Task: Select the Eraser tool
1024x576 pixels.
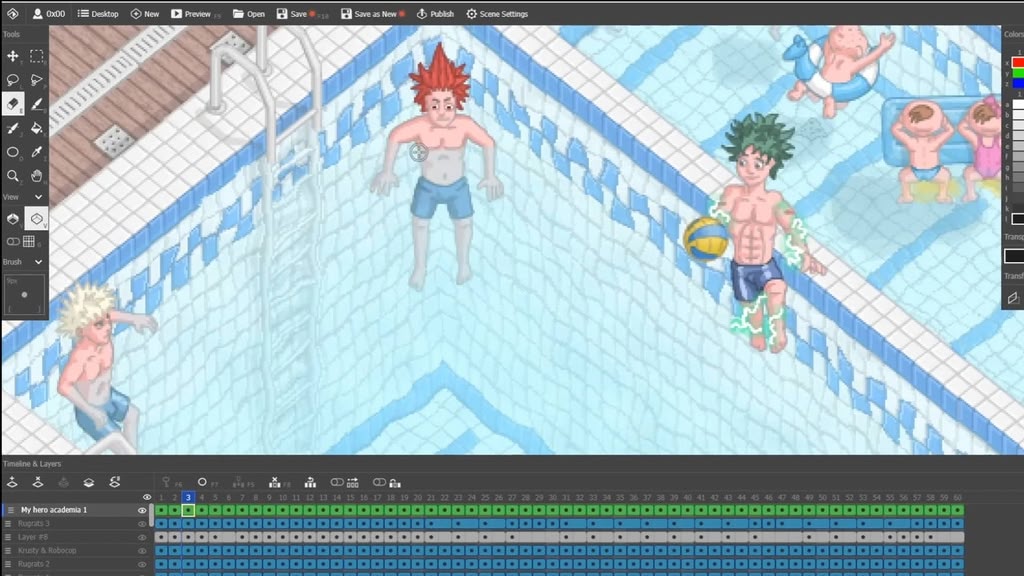Action: [x=12, y=104]
